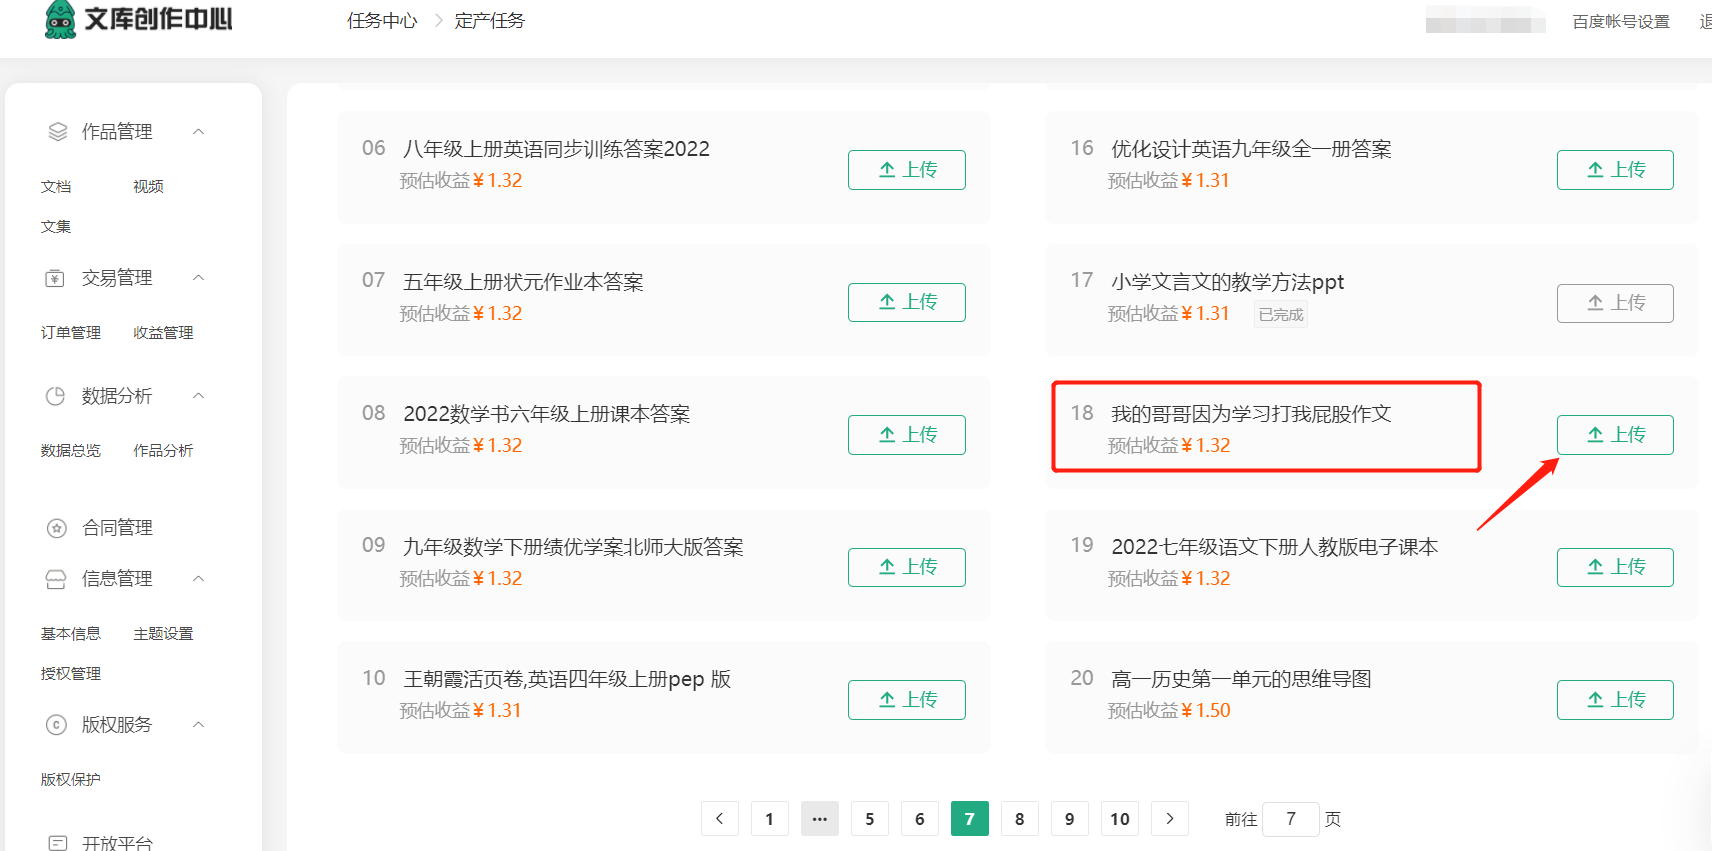Open 收益管理 in the sidebar
The width and height of the screenshot is (1712, 851).
163,332
